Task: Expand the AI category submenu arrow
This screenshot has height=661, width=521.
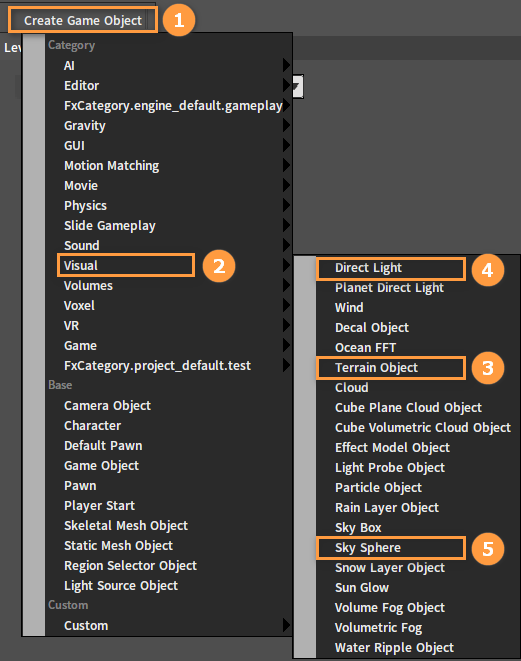Action: pyautogui.click(x=286, y=65)
